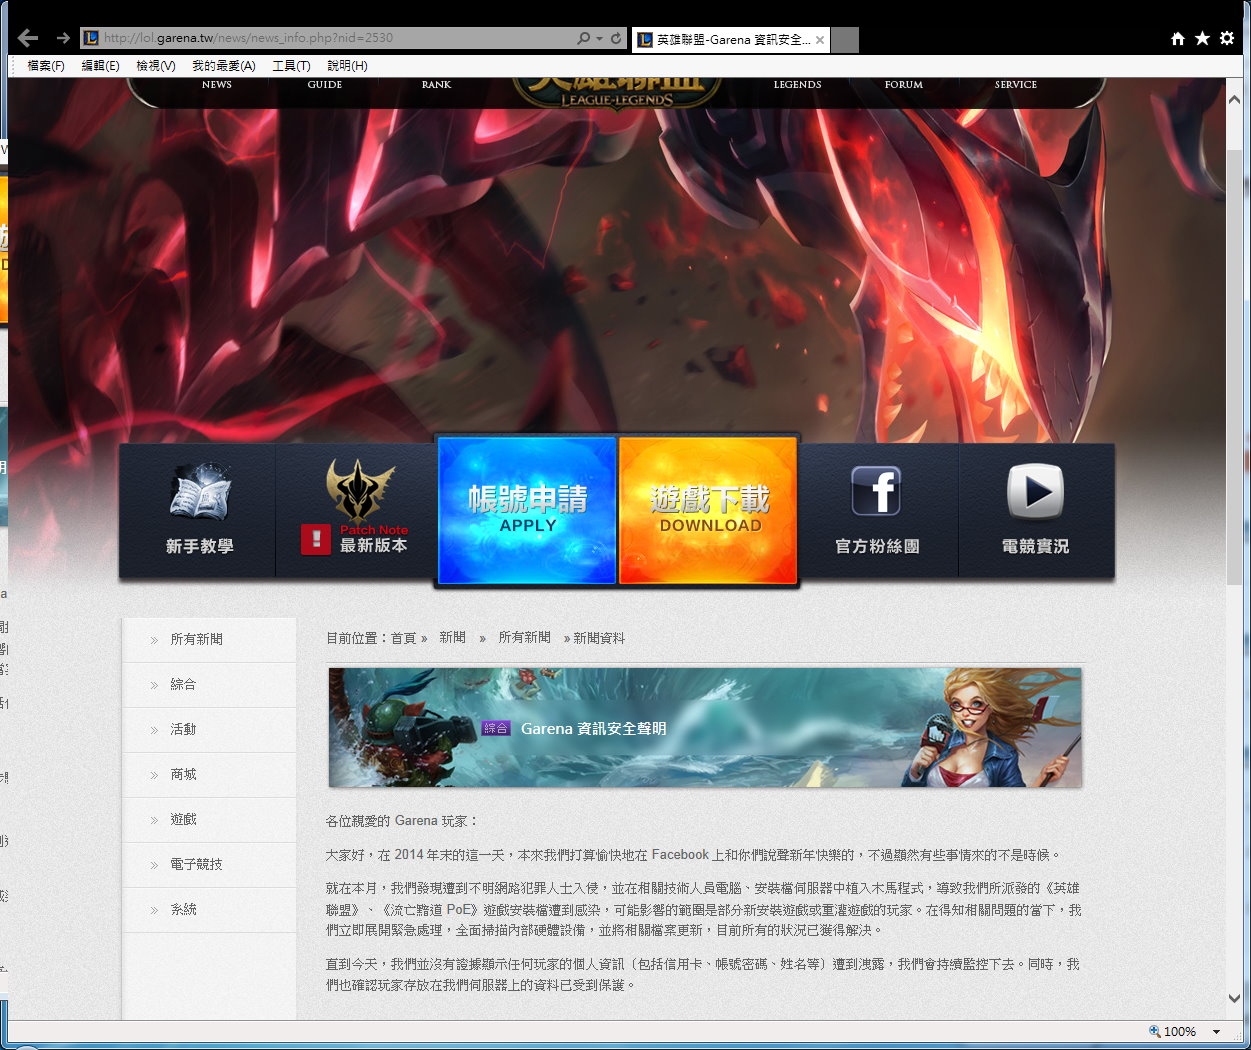The image size is (1251, 1050).
Task: Open SERVICE in site navigation
Action: pos(1016,85)
